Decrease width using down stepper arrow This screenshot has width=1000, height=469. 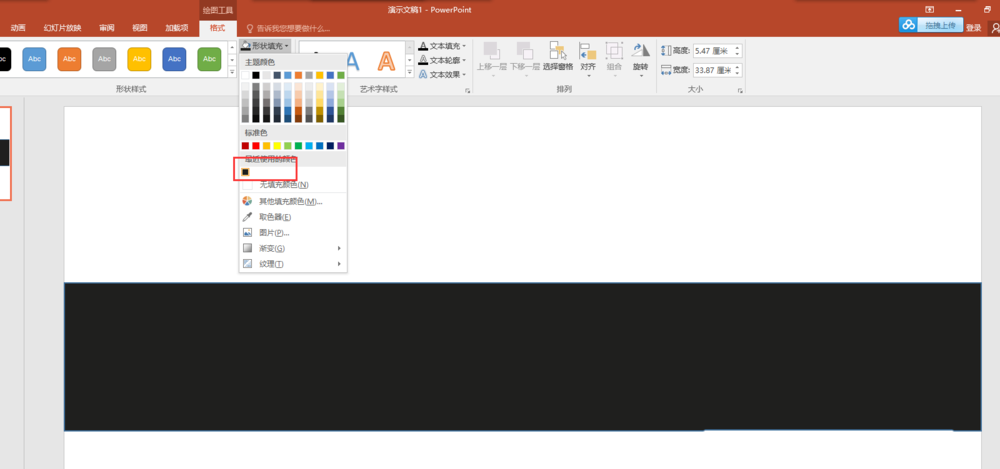point(738,73)
